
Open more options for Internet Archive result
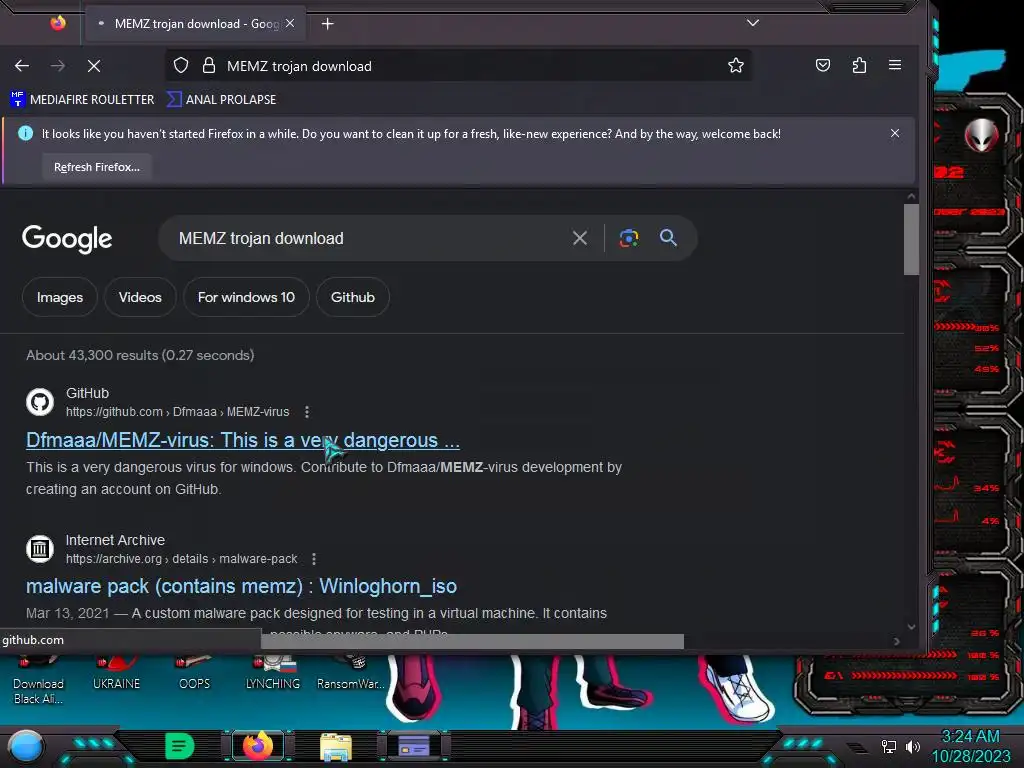click(x=314, y=559)
